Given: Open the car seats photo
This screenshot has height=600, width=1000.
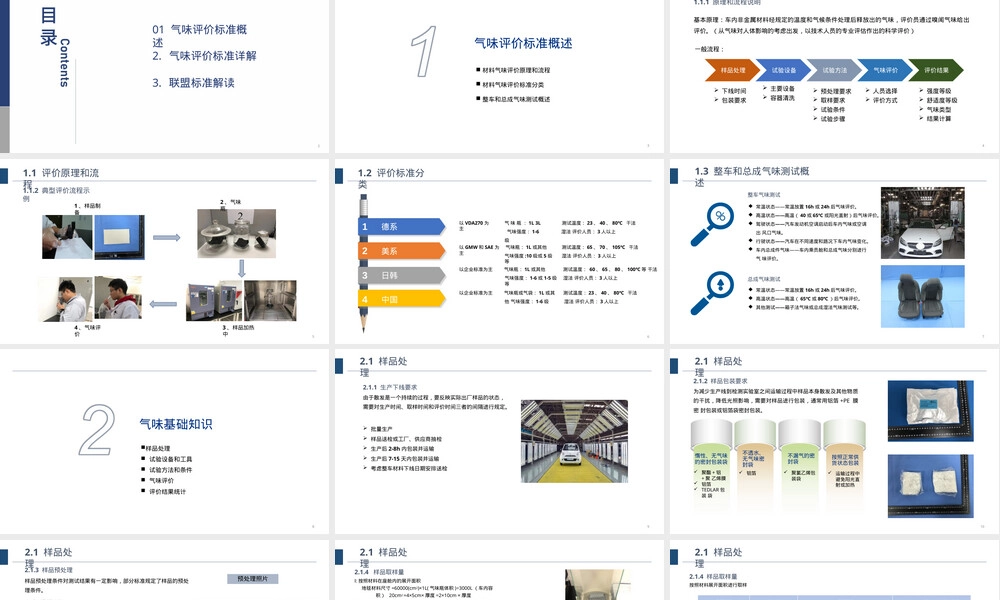Looking at the screenshot, I should pos(922,296).
